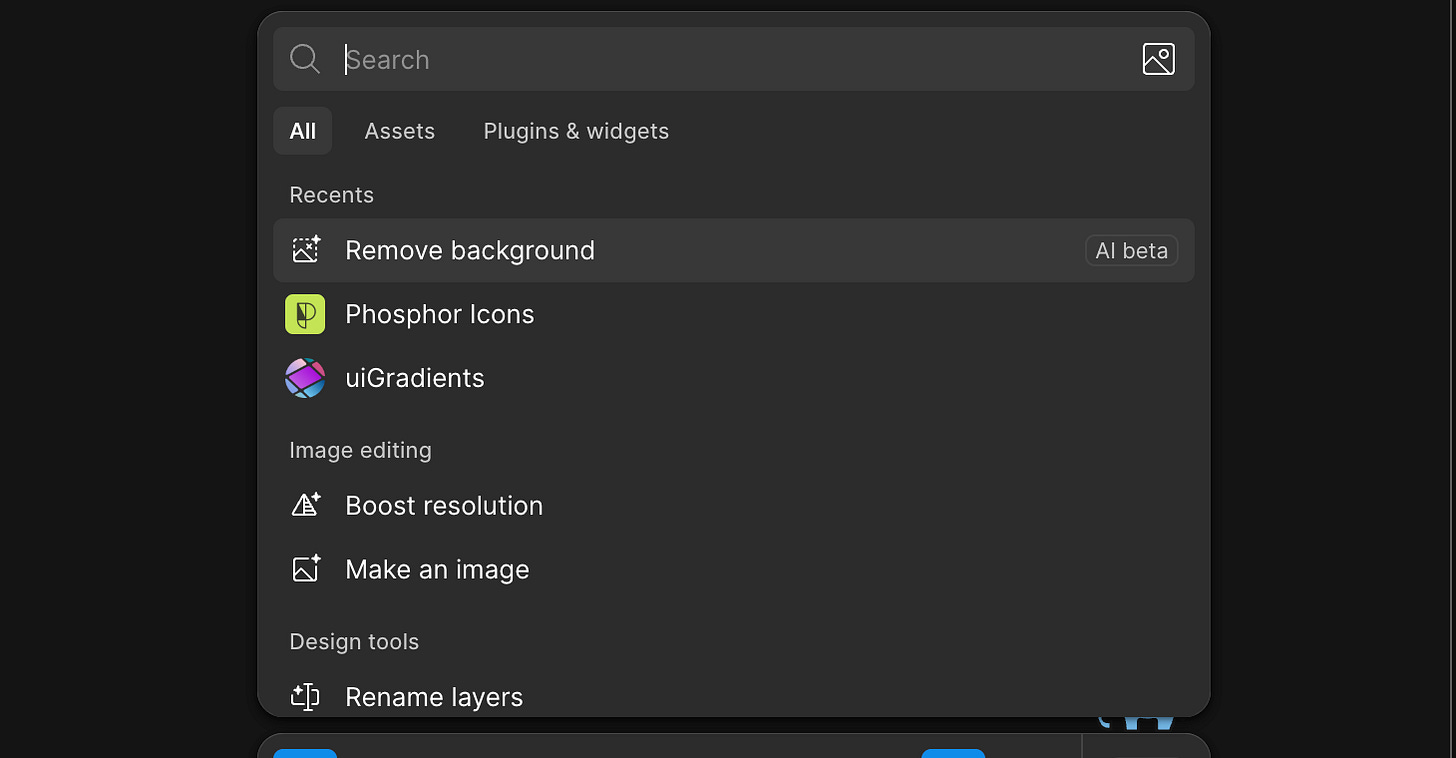Click the Rename layers icon
This screenshot has width=1456, height=758.
305,697
